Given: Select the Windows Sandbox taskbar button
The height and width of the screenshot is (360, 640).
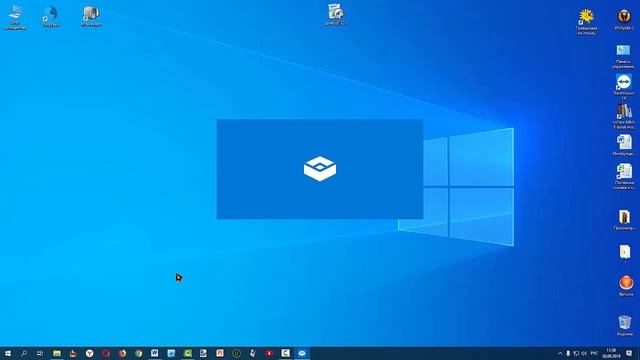Looking at the screenshot, I should [x=302, y=353].
